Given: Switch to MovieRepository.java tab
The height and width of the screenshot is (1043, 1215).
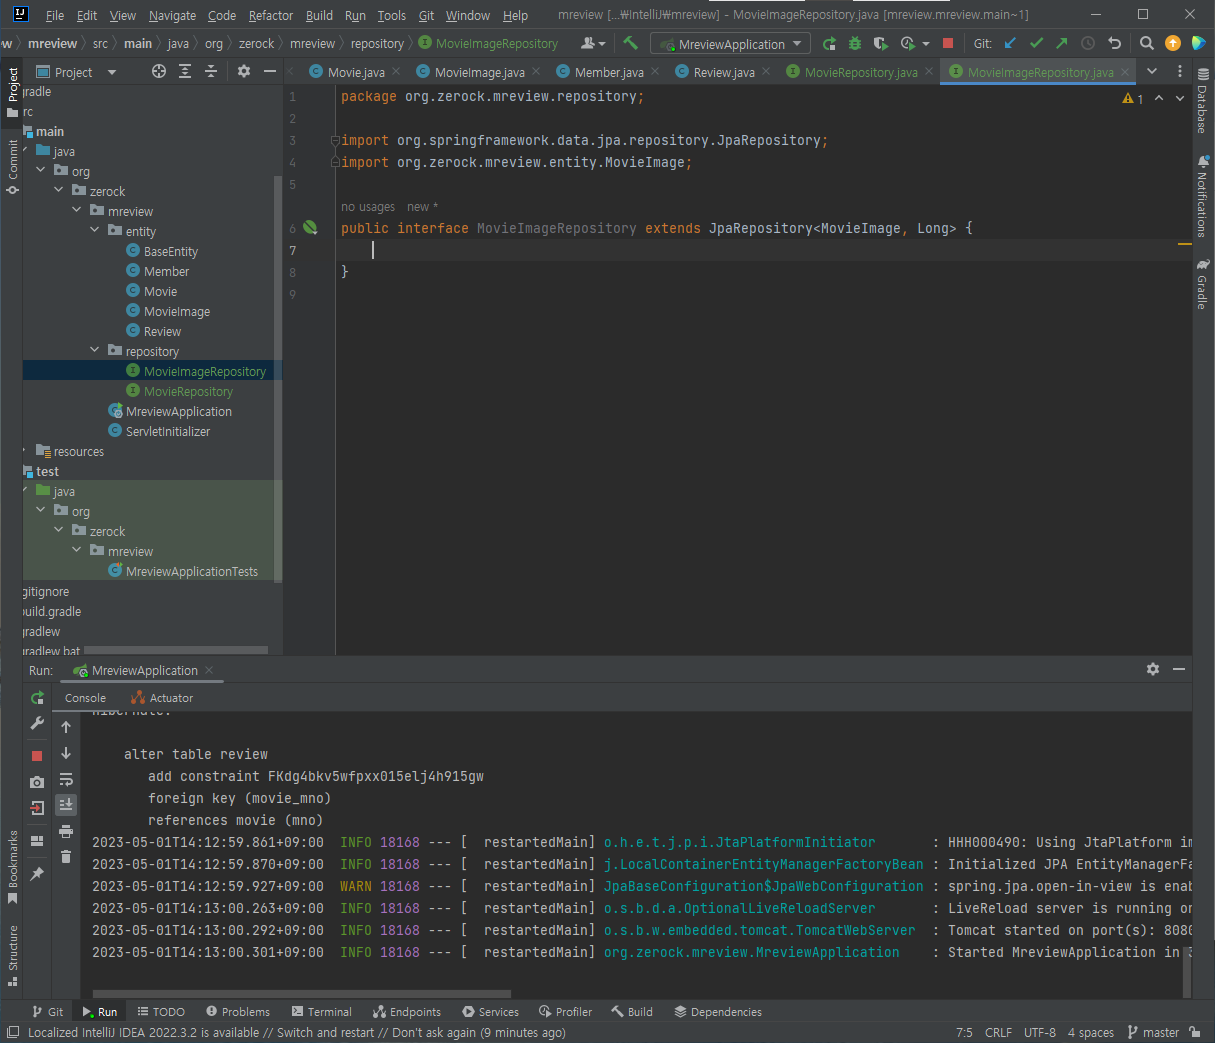Looking at the screenshot, I should [861, 72].
